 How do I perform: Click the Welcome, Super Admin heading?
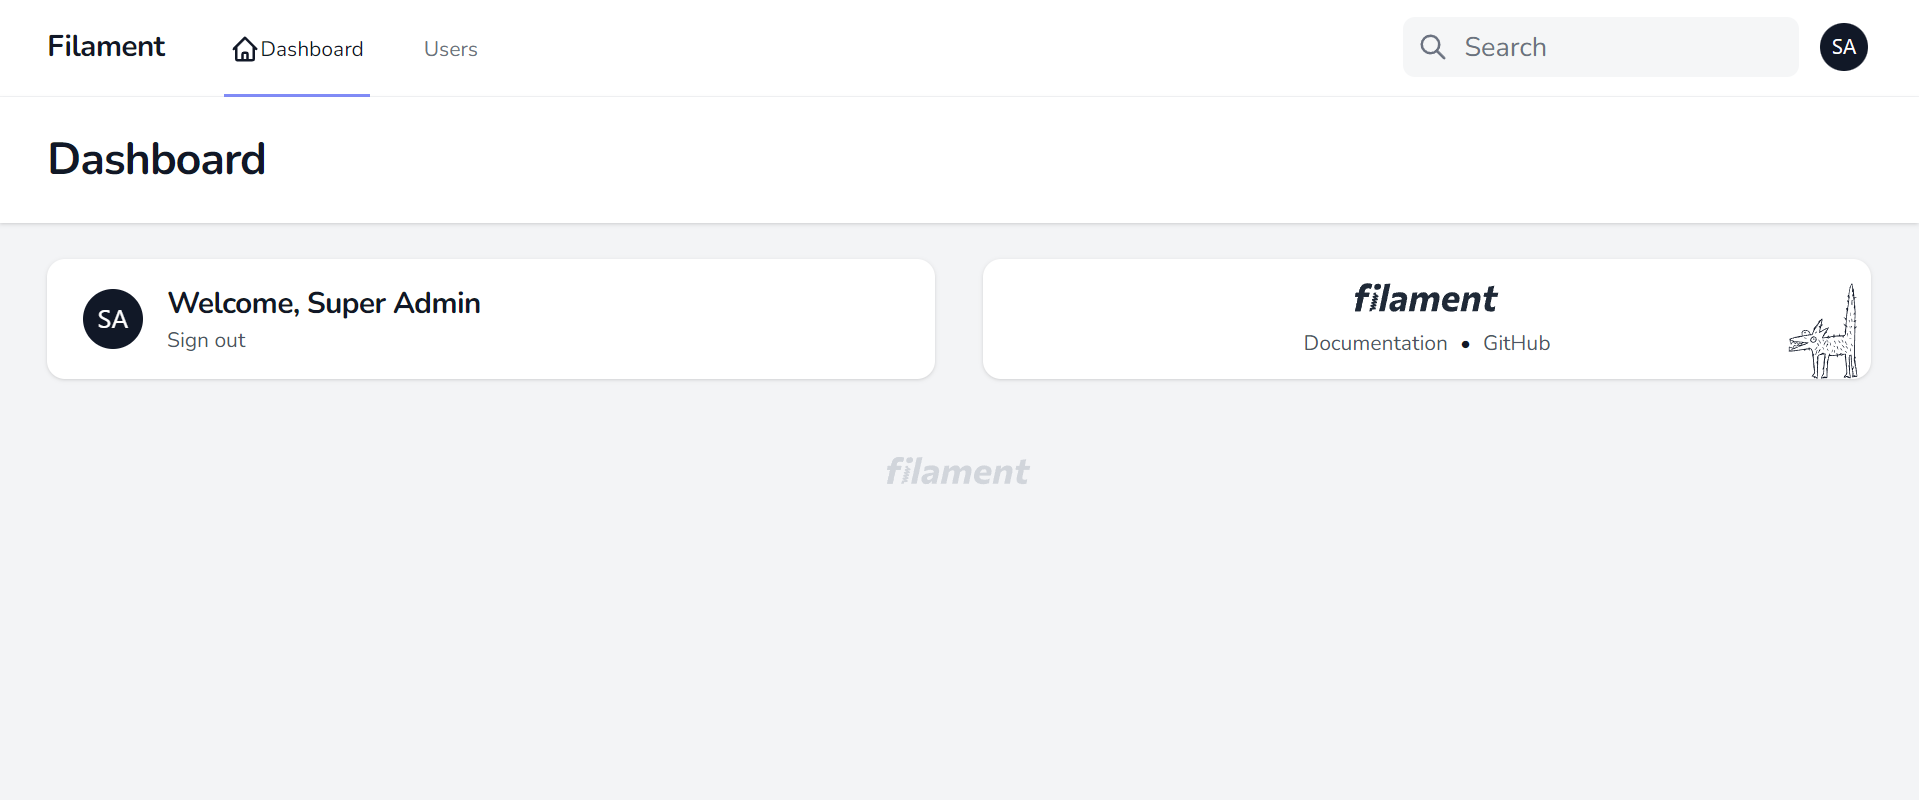pyautogui.click(x=323, y=302)
